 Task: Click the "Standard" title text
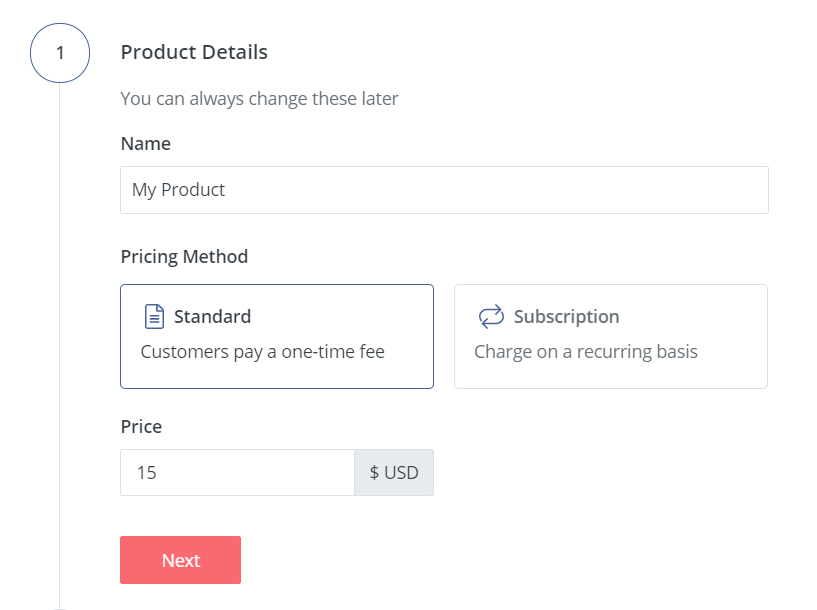212,317
